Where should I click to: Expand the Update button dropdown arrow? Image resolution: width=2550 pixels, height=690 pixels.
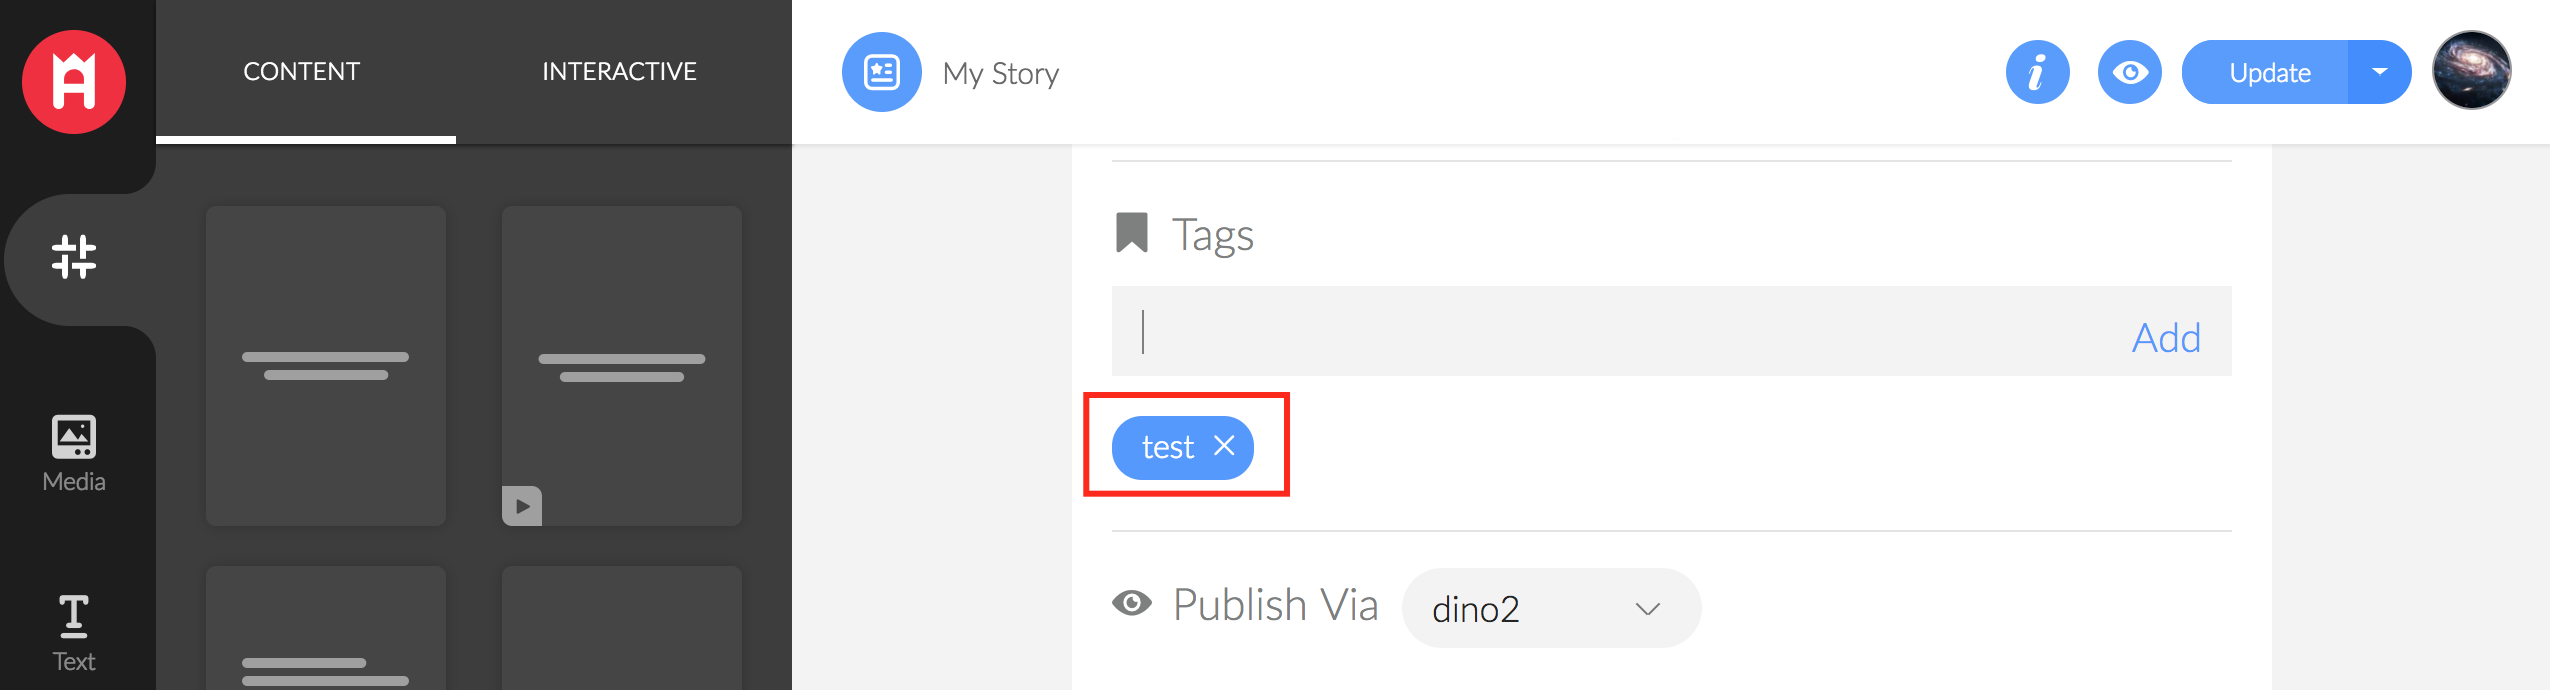[x=2380, y=72]
